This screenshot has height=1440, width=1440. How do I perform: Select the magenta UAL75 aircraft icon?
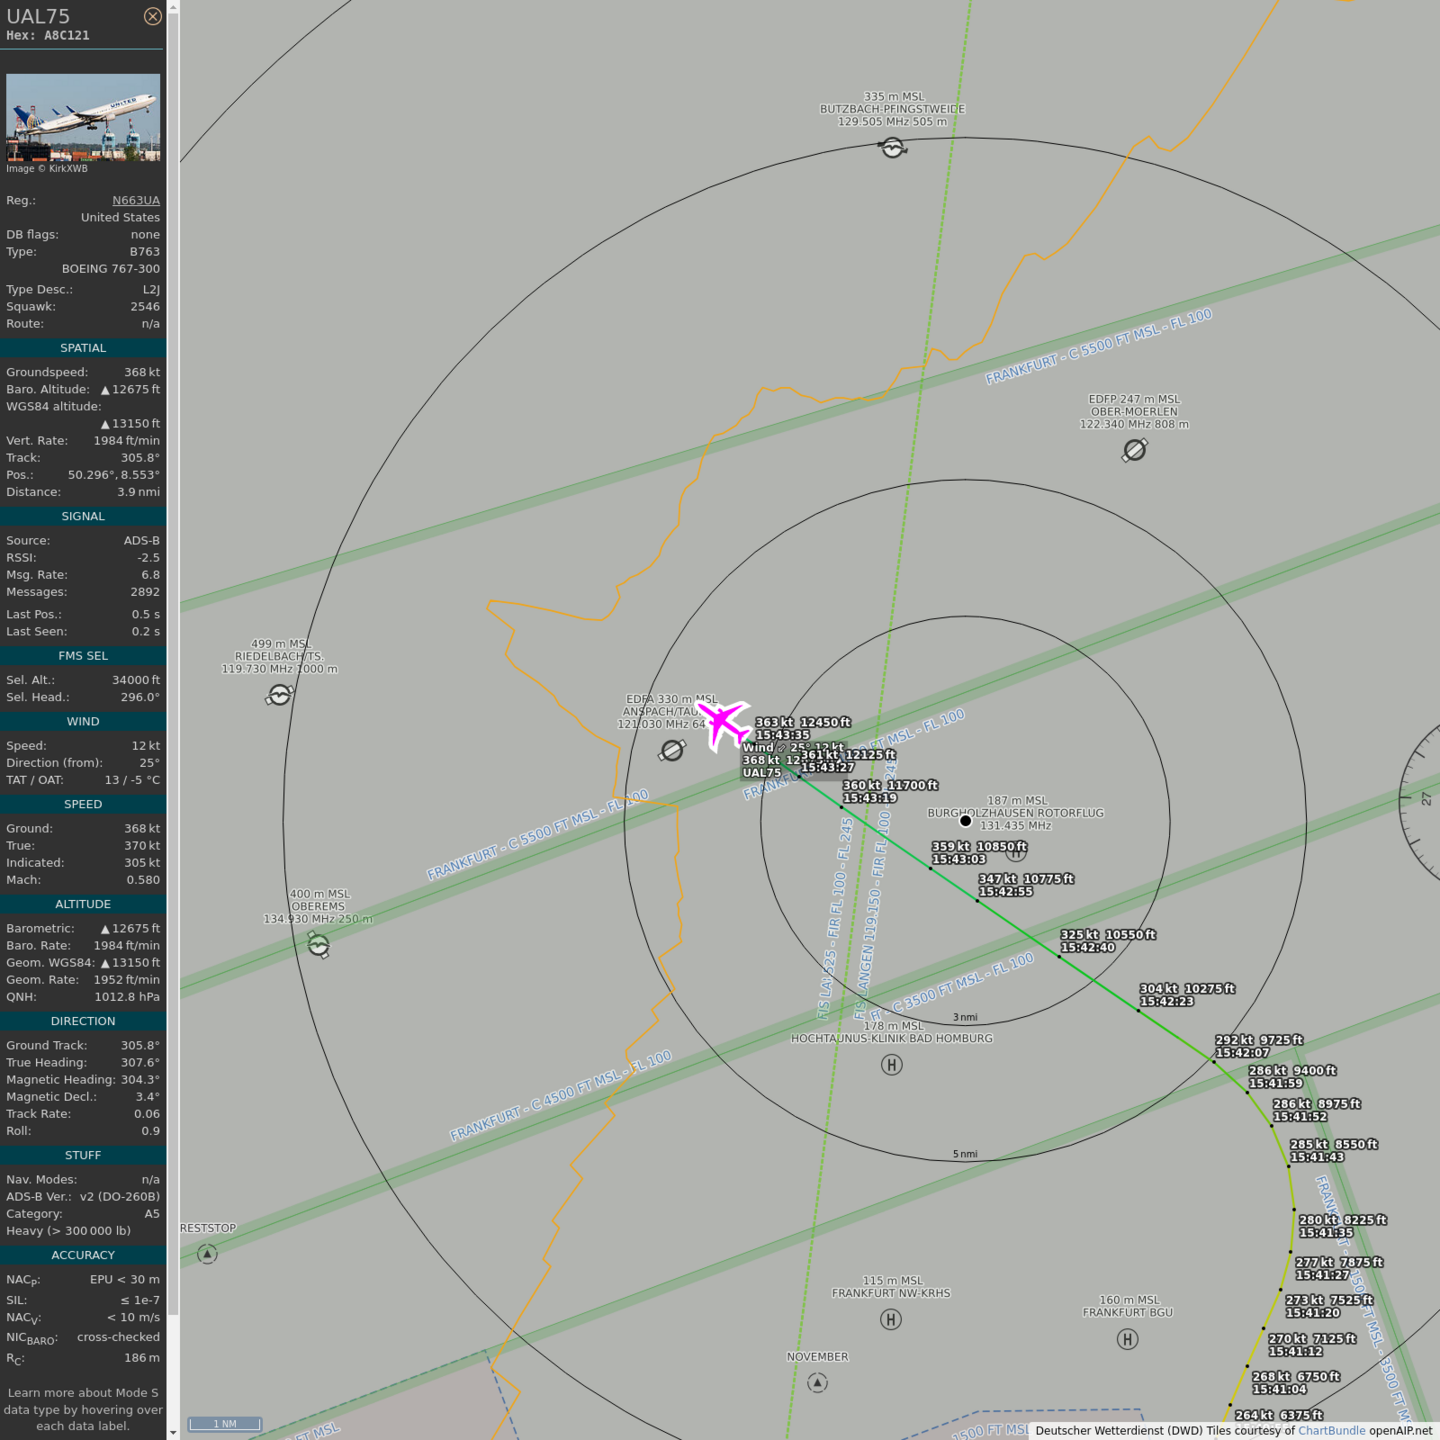point(723,724)
